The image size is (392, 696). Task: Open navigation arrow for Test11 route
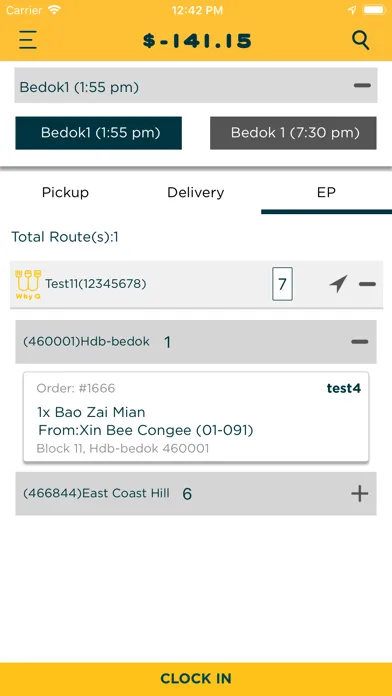click(x=338, y=284)
